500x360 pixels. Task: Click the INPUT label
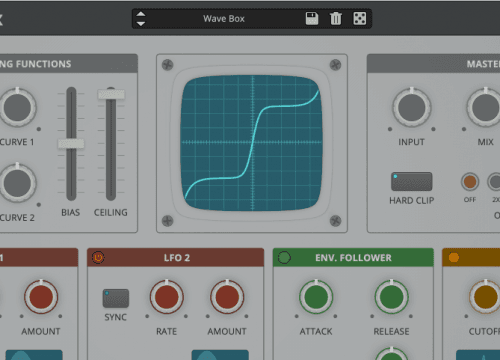(411, 142)
